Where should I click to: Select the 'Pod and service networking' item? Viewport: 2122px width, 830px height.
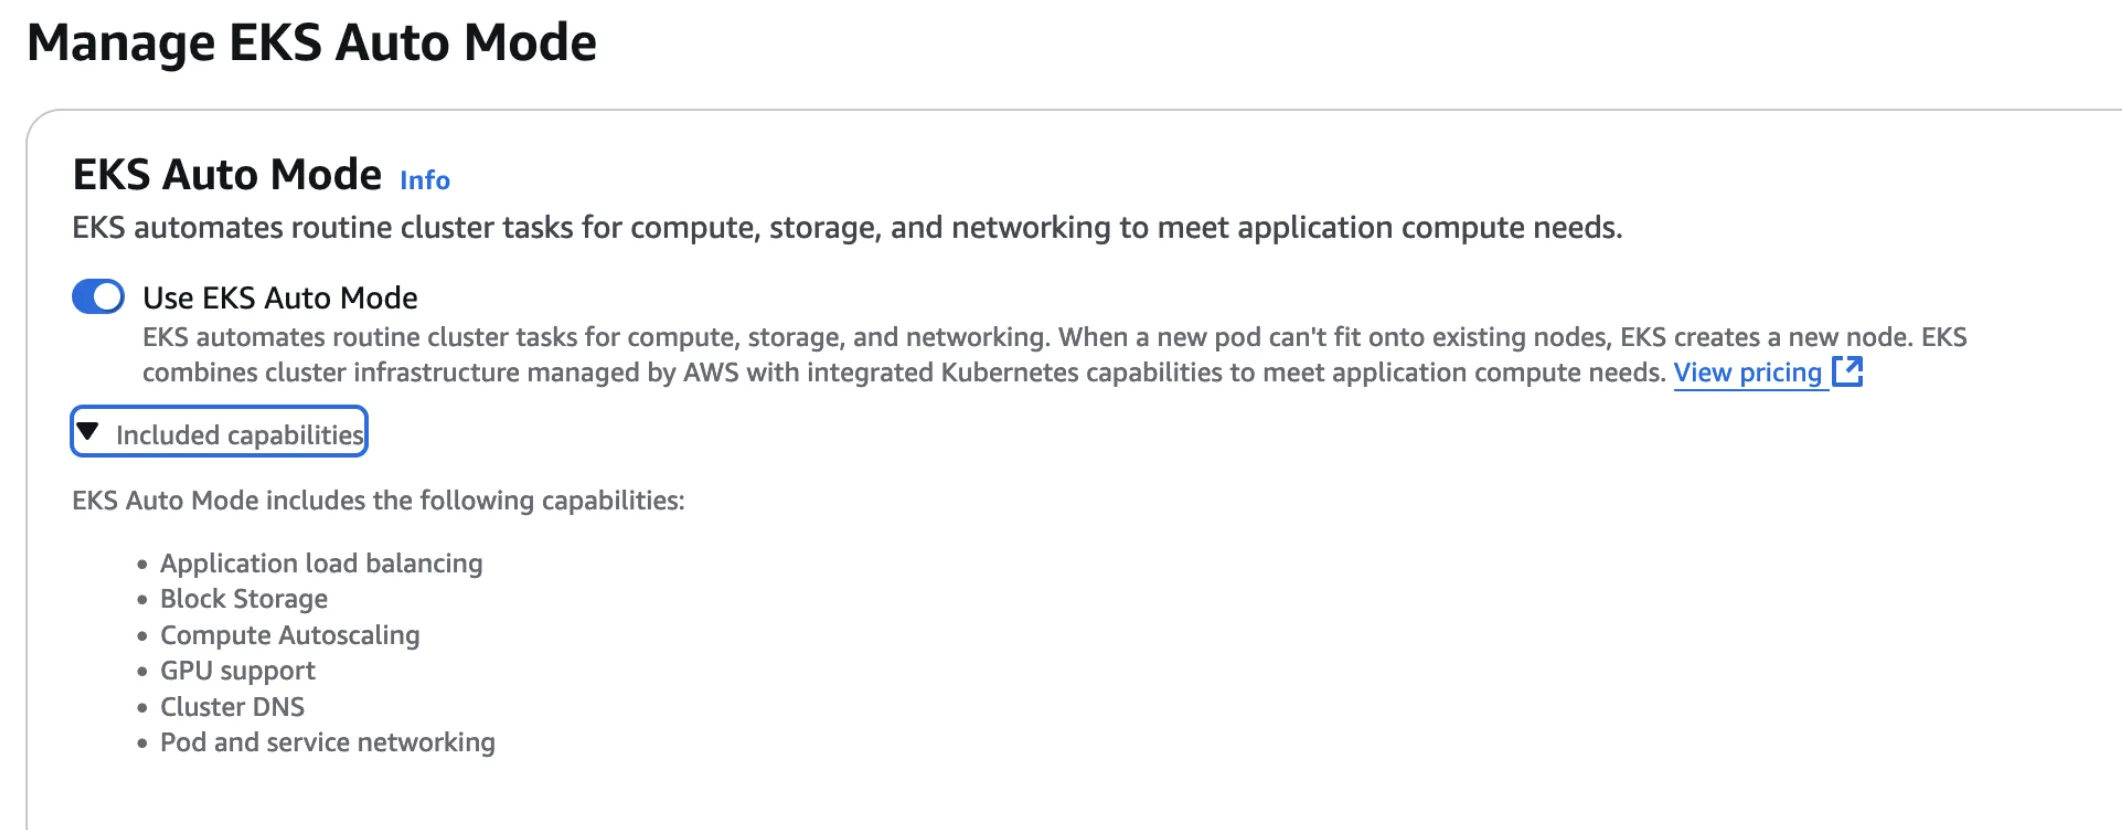[327, 743]
